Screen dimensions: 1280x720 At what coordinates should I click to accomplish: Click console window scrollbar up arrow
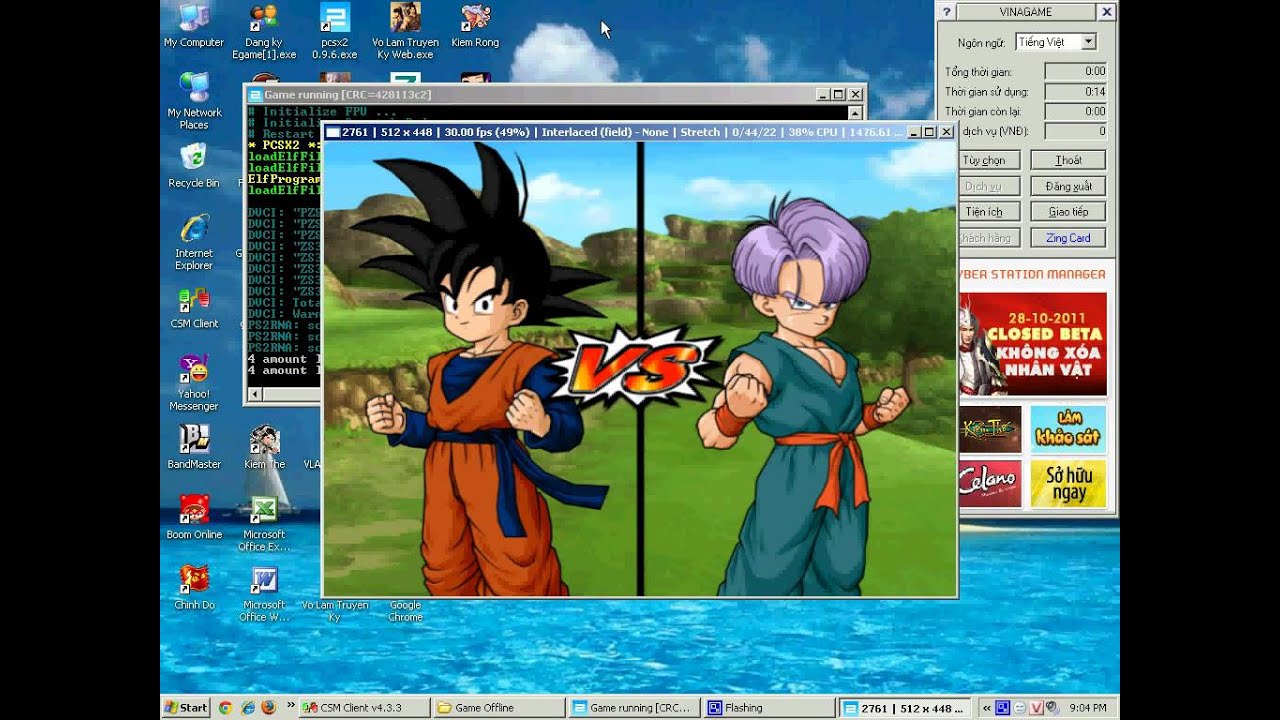pyautogui.click(x=855, y=112)
